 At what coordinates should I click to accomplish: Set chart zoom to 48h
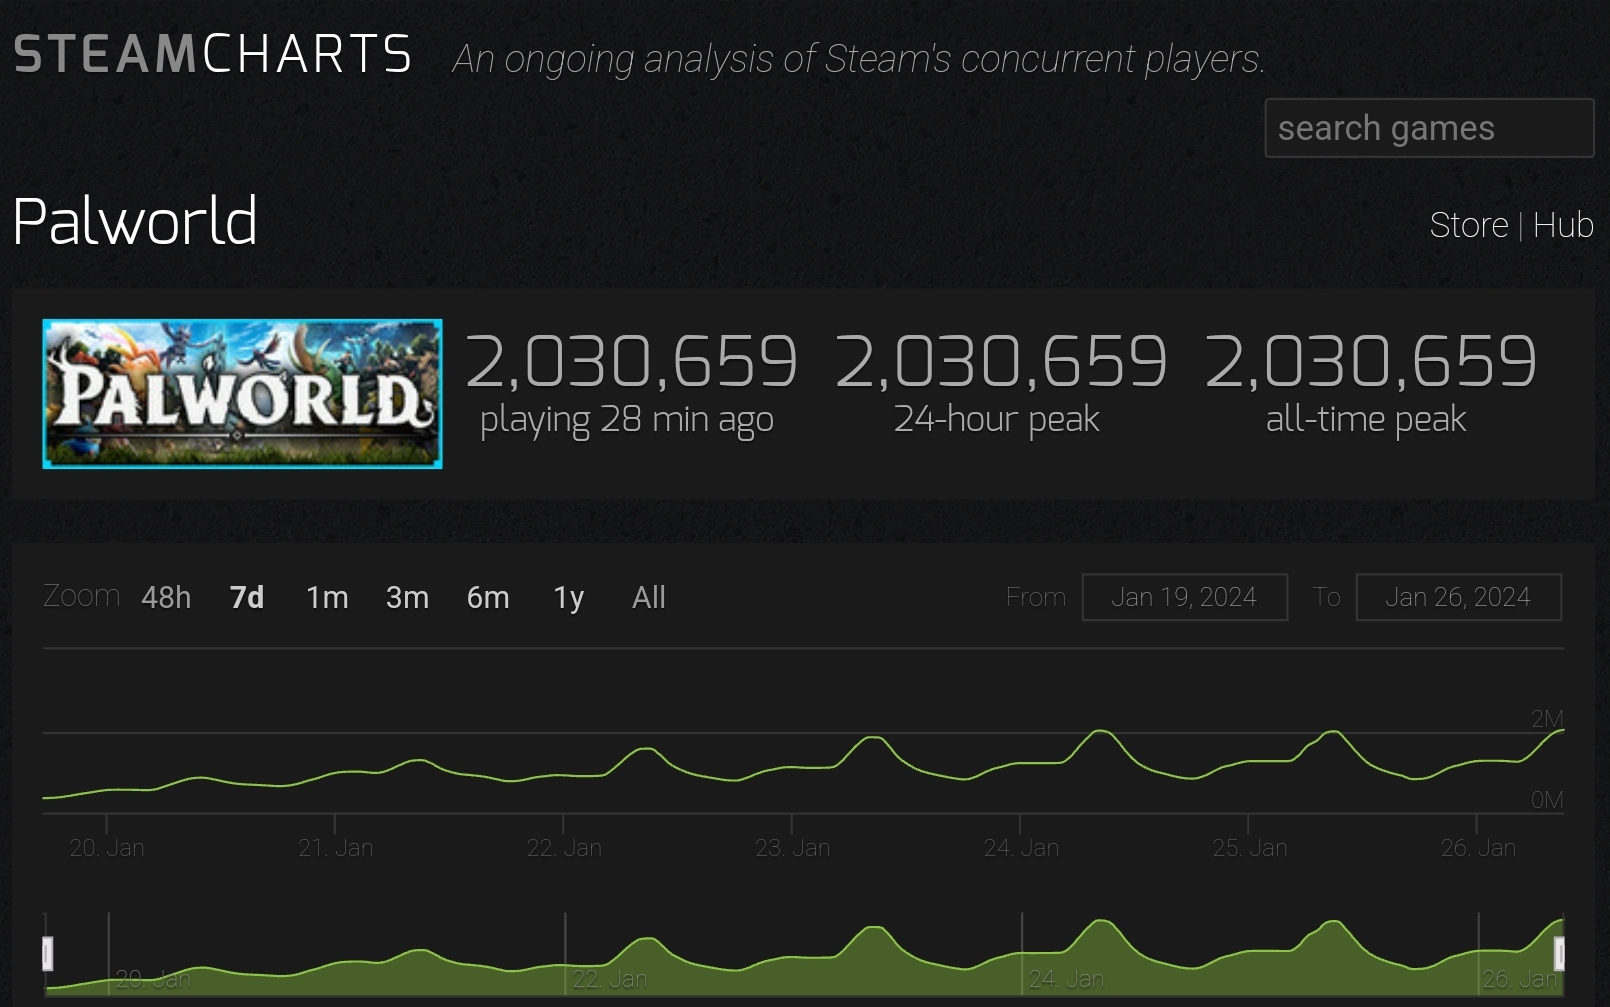click(x=166, y=597)
